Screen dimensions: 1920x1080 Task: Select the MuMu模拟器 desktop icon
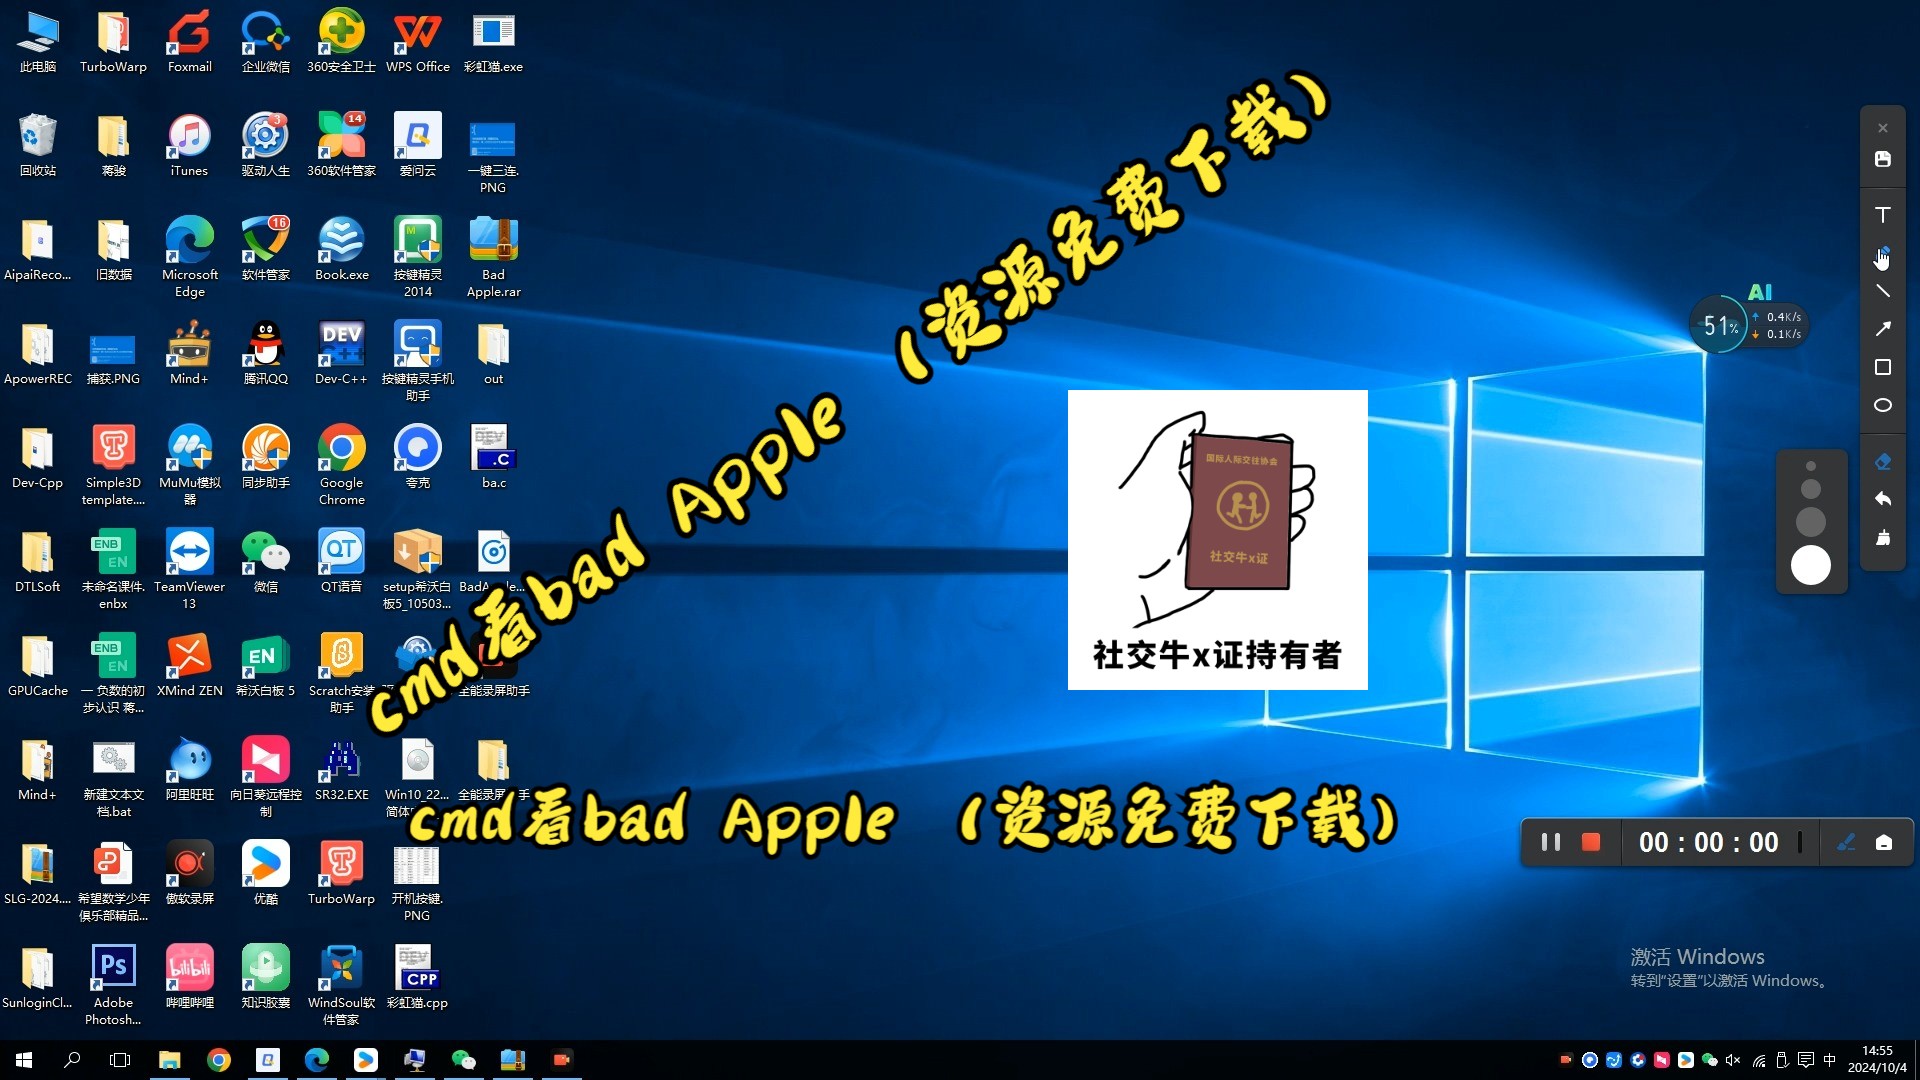click(189, 465)
